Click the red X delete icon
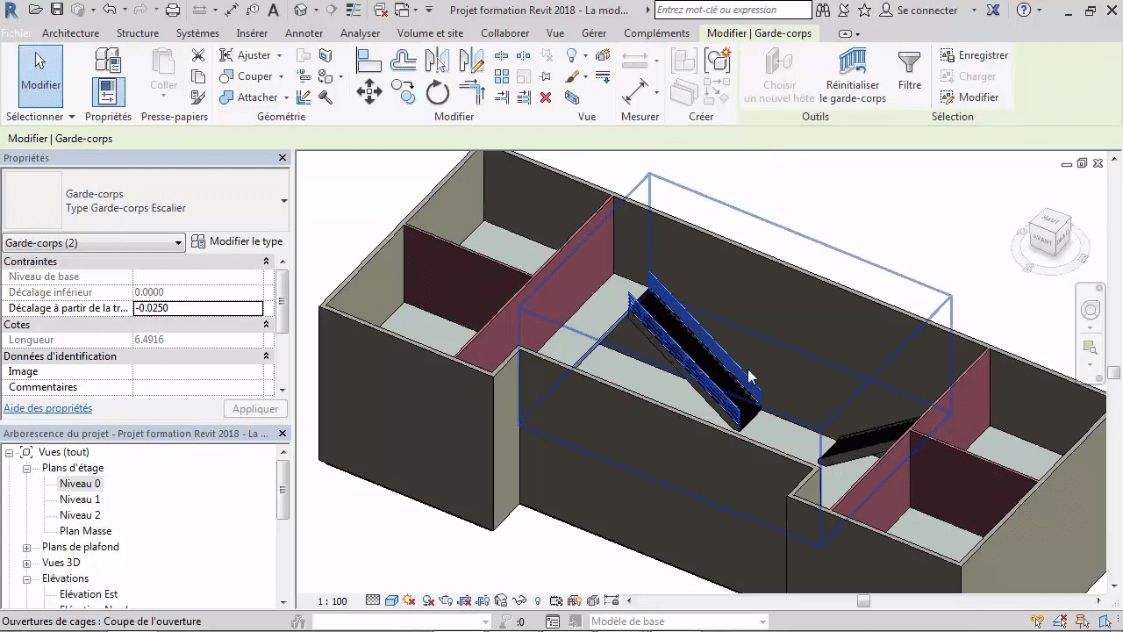1123x632 pixels. (546, 97)
